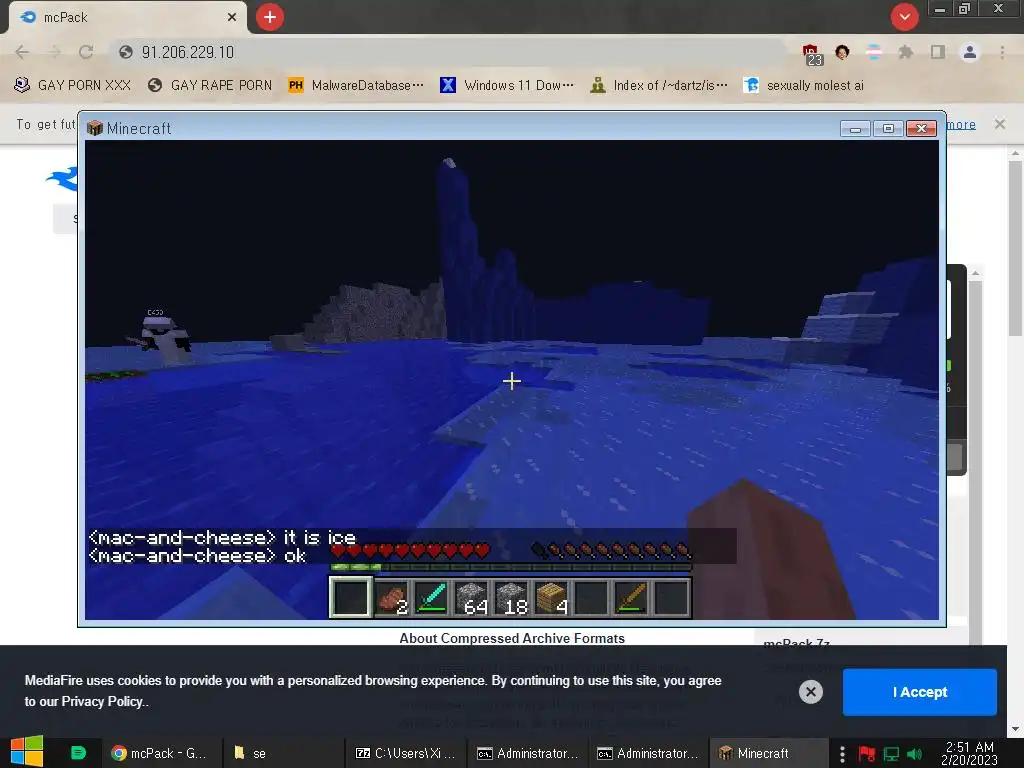Select the wooden sword hotbar slot

tap(631, 597)
